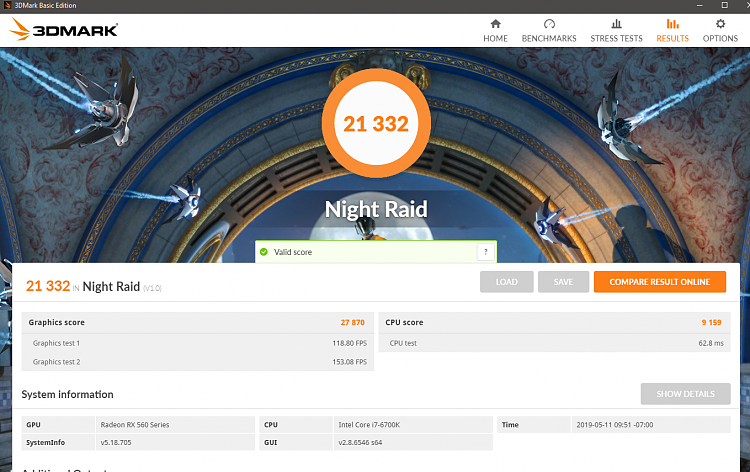Click the 3DMark logo
The image size is (750, 472).
tap(64, 29)
